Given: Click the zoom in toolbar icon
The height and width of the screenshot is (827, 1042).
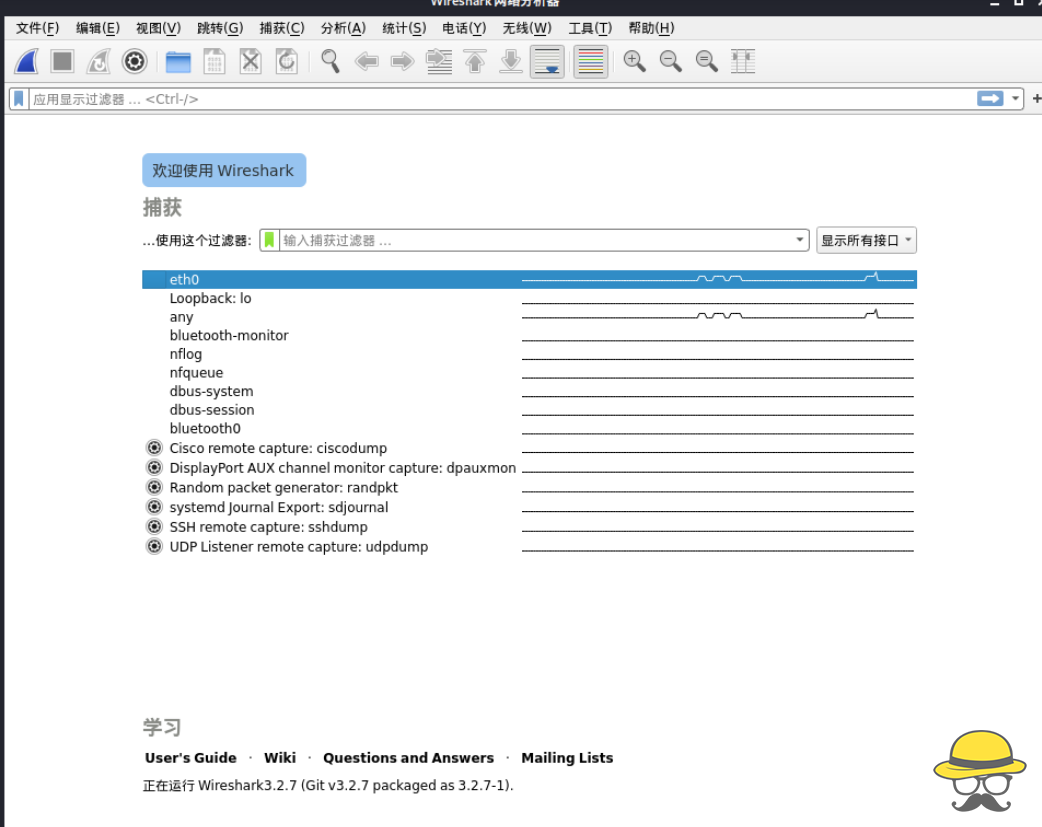Looking at the screenshot, I should coord(634,61).
